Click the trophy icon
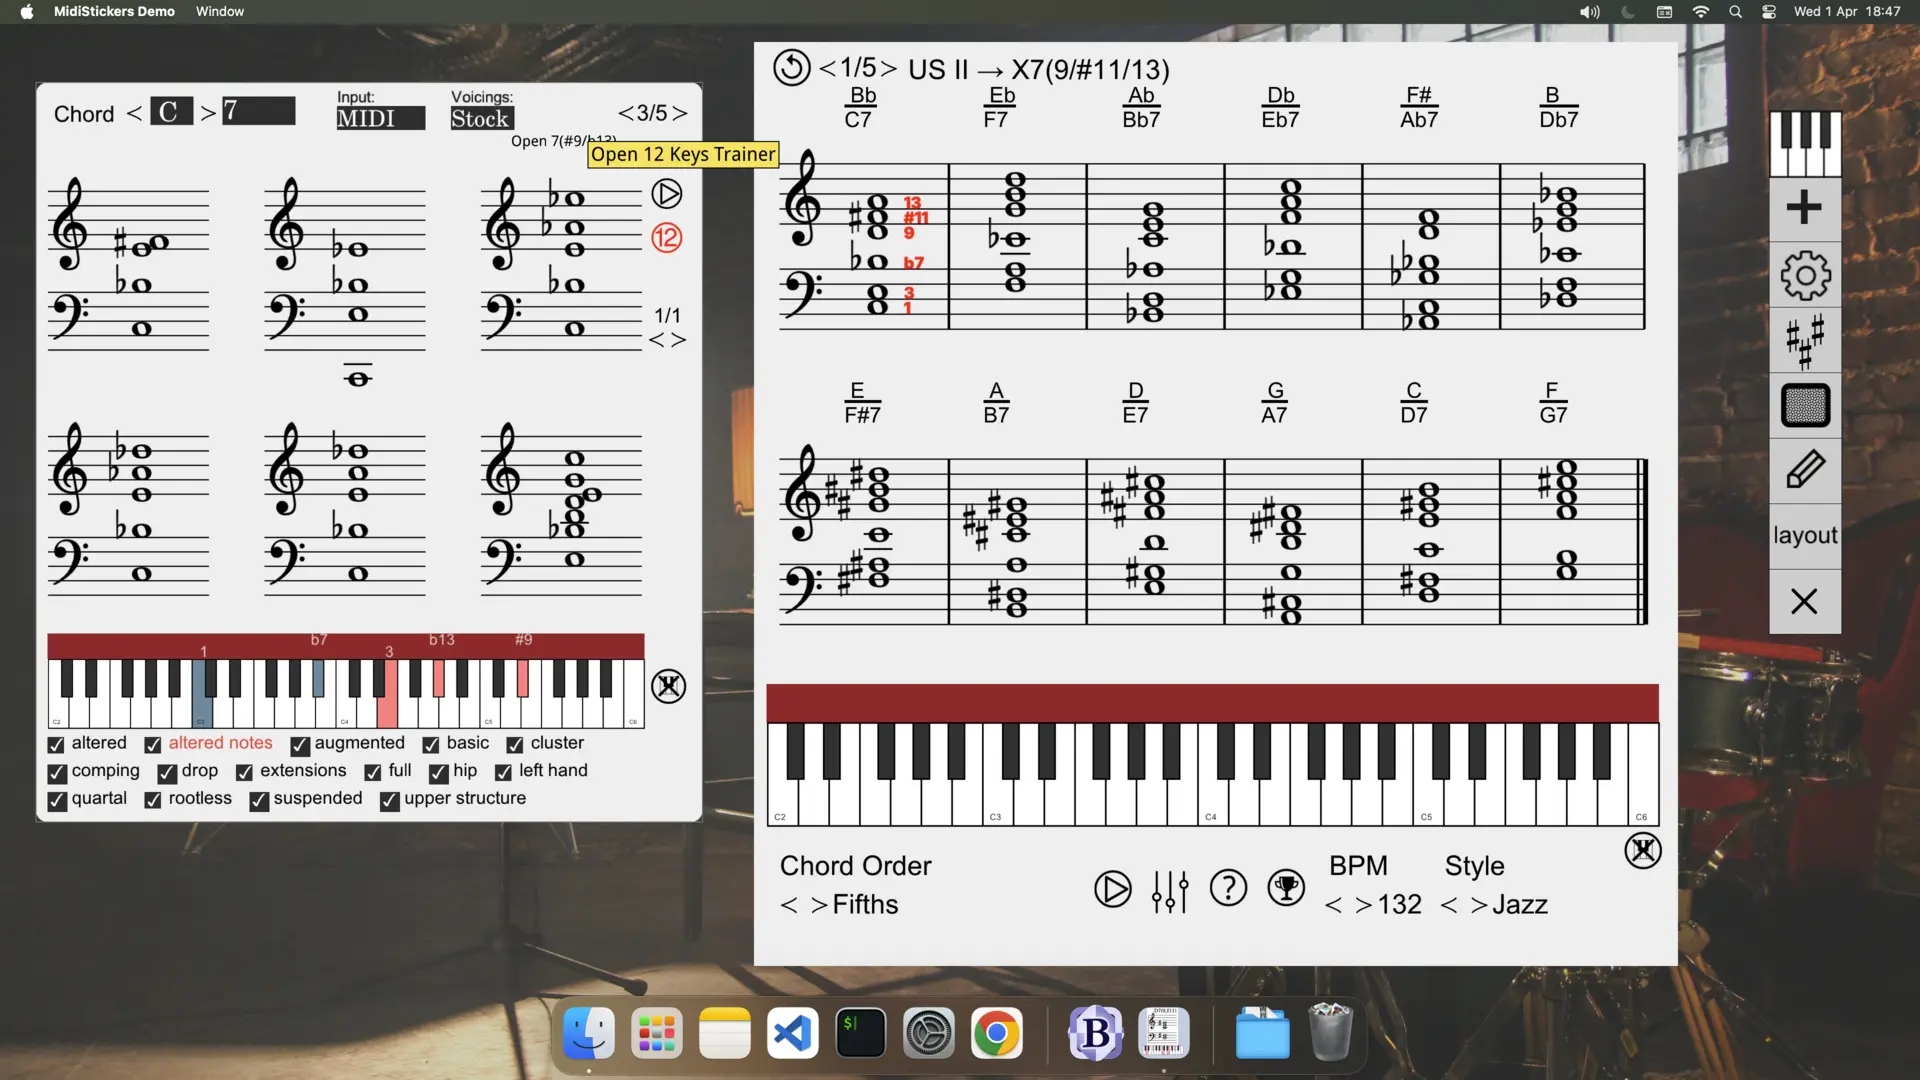 [x=1285, y=888]
